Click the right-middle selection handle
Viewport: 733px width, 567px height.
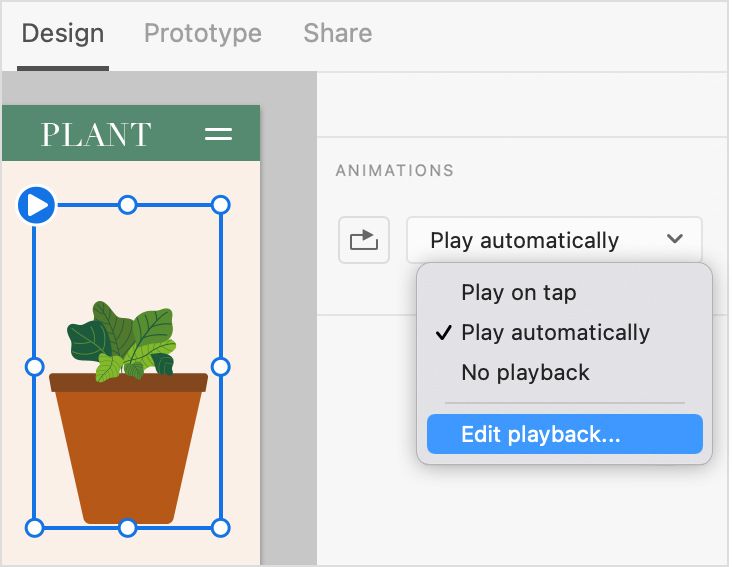pos(221,367)
